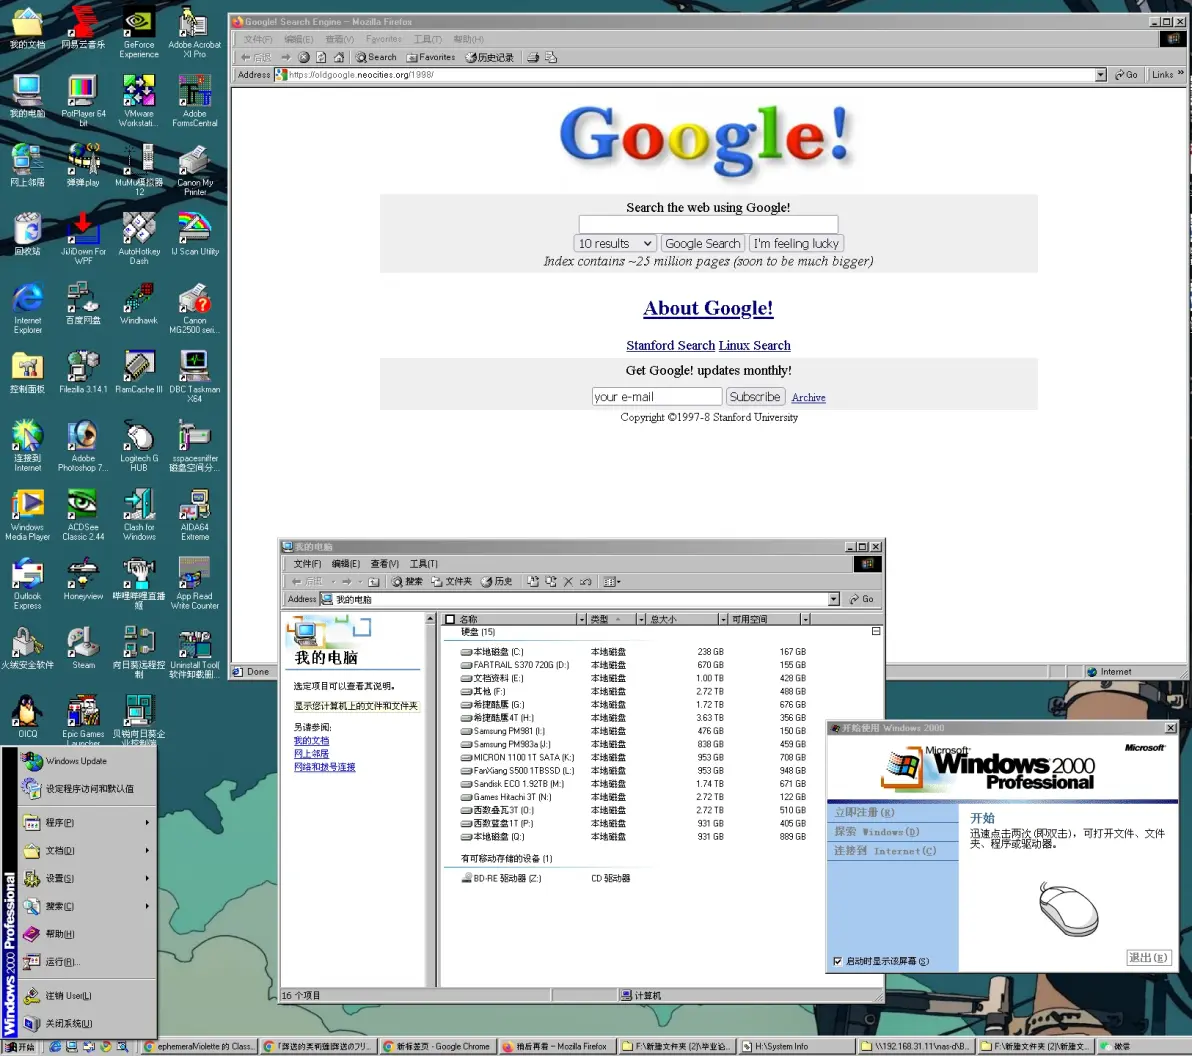Select the Steam desktop icon
The image size is (1192, 1056).
click(83, 647)
